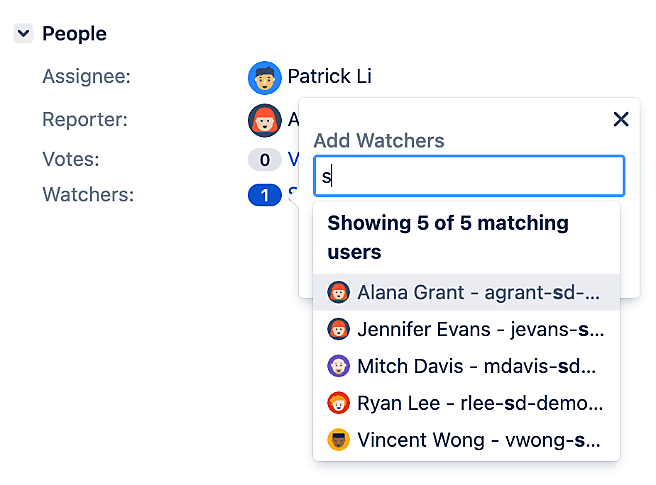Click into the Add Watchers search field

469,176
